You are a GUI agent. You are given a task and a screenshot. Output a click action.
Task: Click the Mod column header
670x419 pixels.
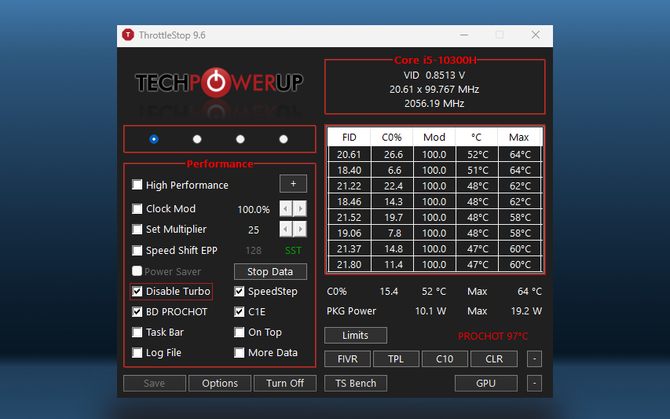[434, 137]
